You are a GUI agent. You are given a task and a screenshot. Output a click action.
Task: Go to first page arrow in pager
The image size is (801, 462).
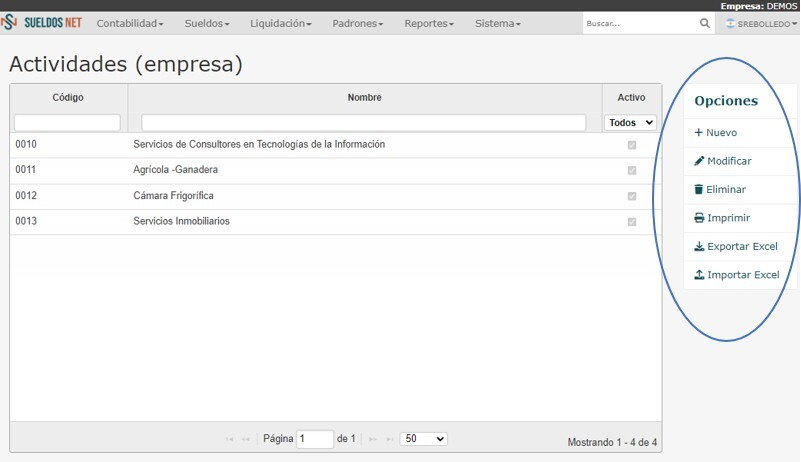click(x=229, y=439)
